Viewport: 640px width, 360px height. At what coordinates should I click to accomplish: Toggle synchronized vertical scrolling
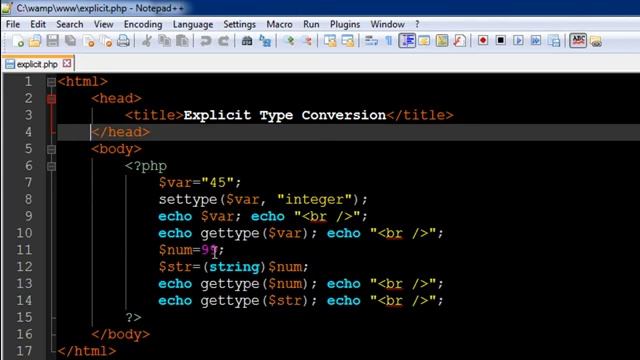[330, 41]
